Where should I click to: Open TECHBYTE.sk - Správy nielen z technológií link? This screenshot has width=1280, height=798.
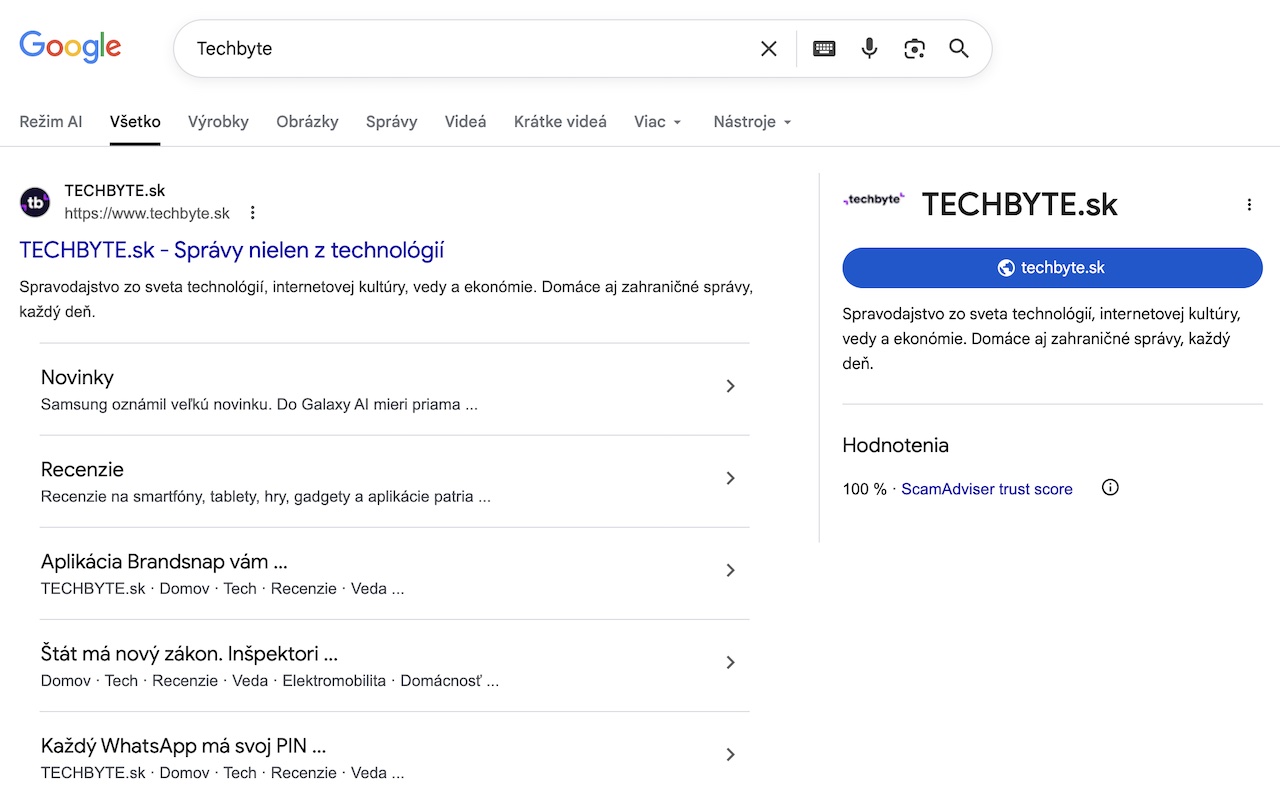[x=231, y=250]
